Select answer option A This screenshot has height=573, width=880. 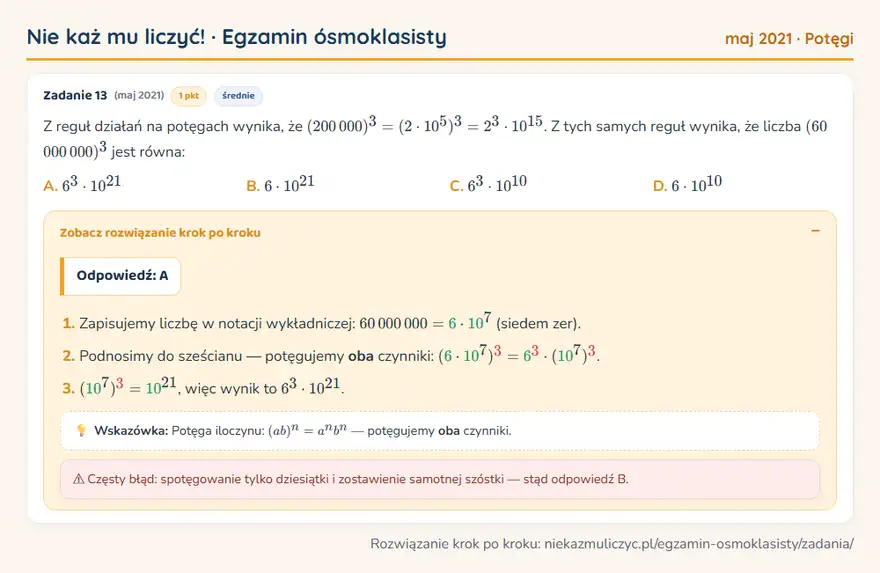[x=82, y=184]
